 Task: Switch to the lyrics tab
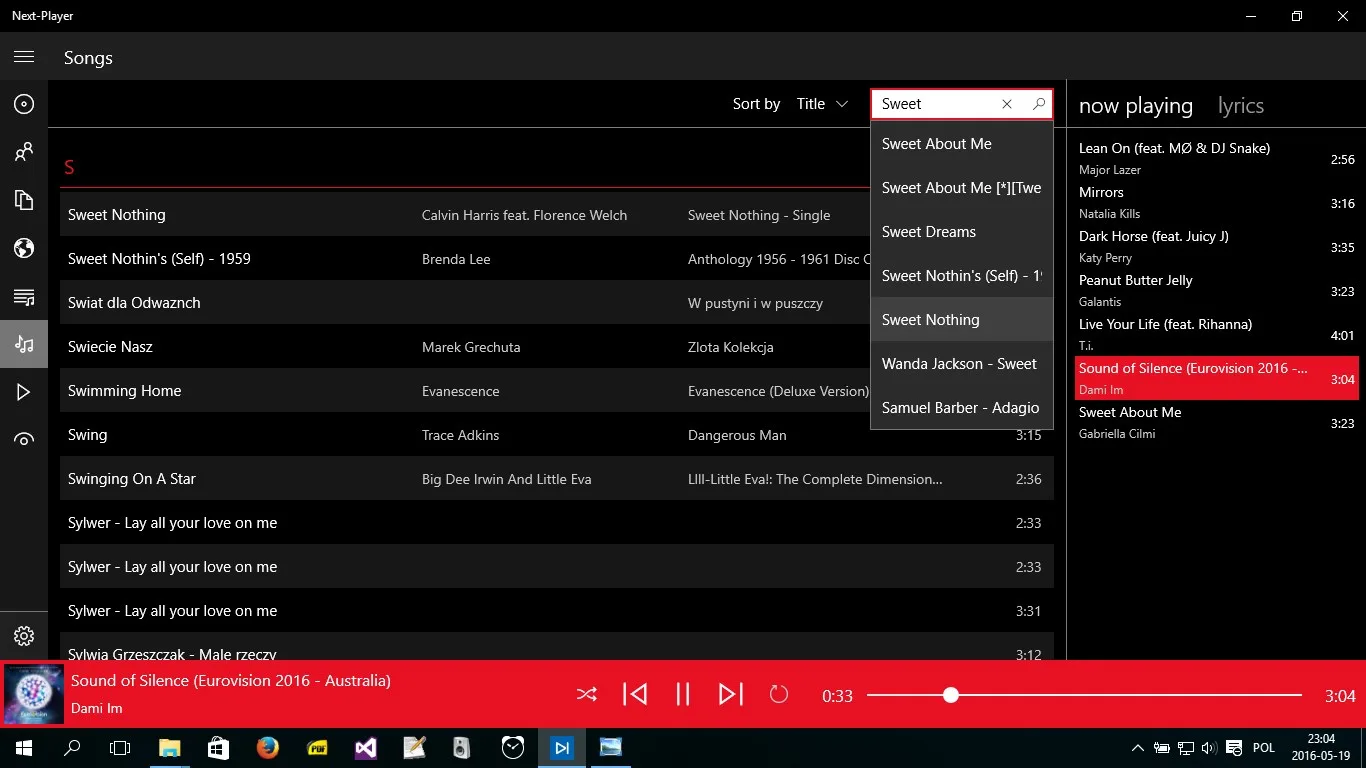click(x=1241, y=106)
